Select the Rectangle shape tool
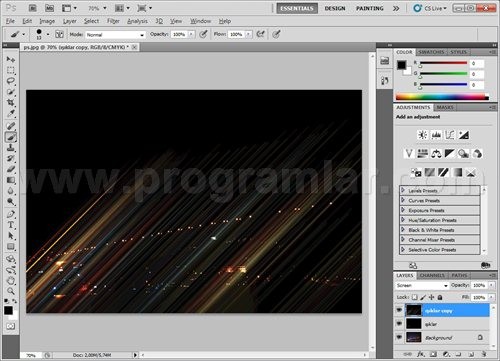 point(11,247)
